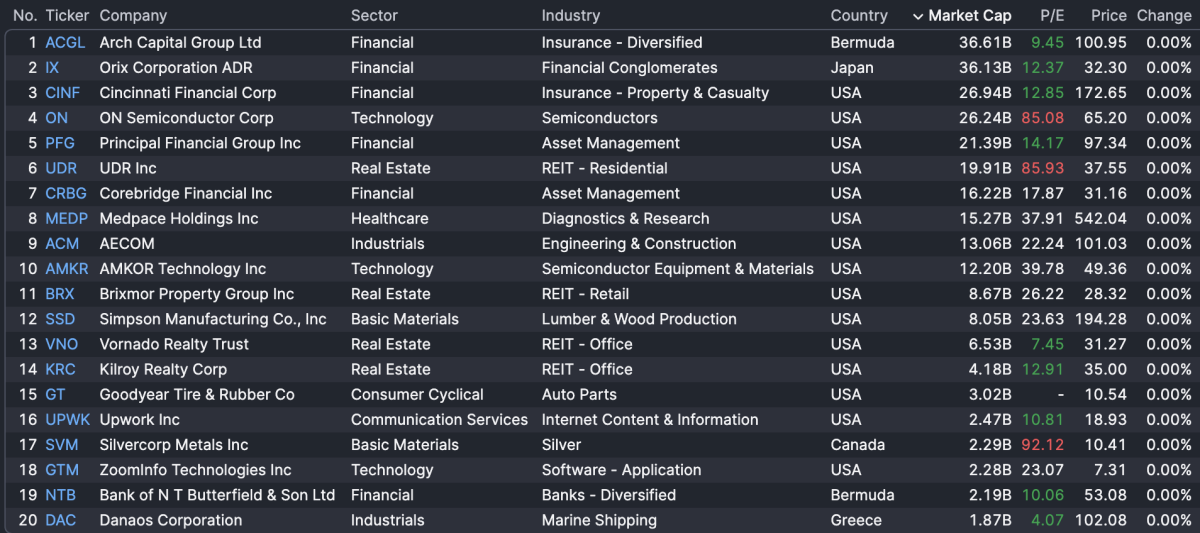
Task: Click the Sector column header
Action: (x=374, y=16)
